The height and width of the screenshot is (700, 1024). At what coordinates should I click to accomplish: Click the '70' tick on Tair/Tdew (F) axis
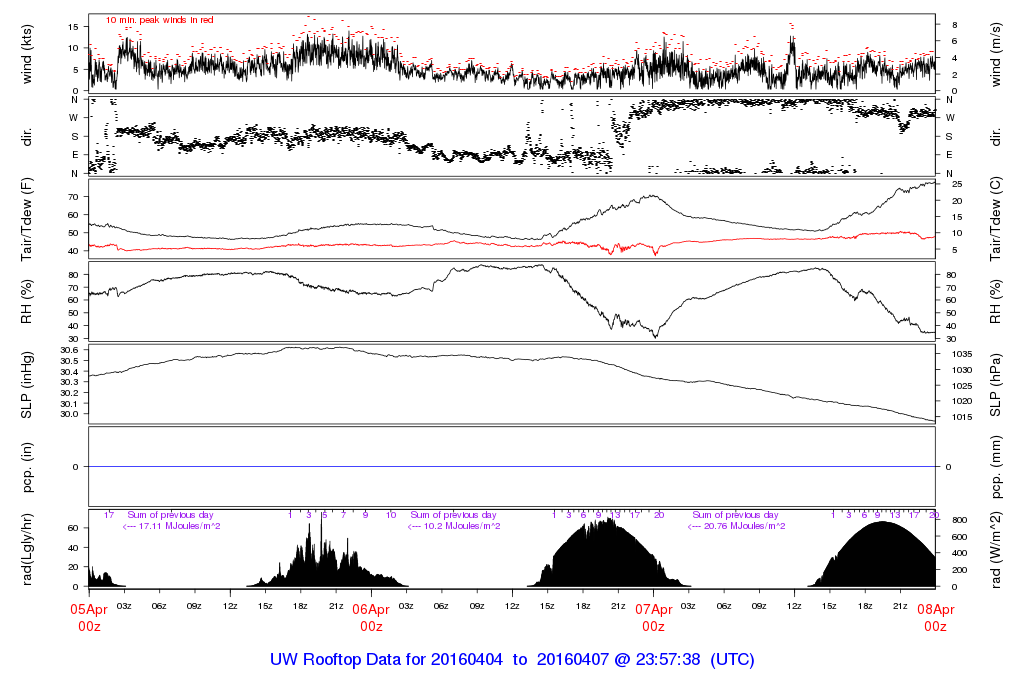[74, 197]
